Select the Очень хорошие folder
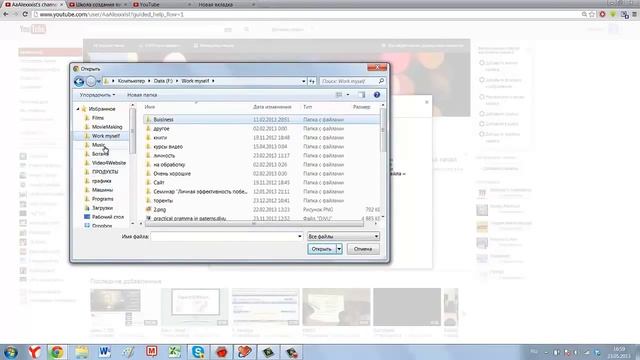The image size is (640, 360). [172, 173]
